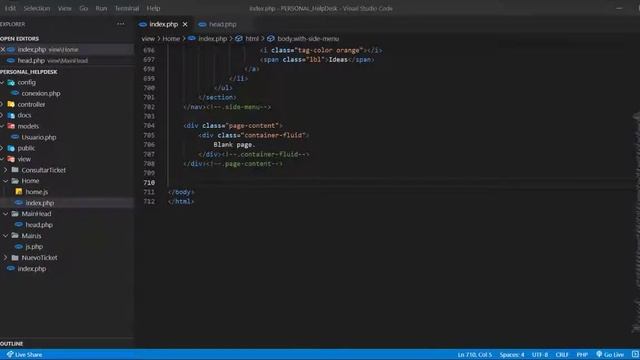The width and height of the screenshot is (640, 360).
Task: Select encoding 'UTF-8' in status bar
Action: point(540,355)
